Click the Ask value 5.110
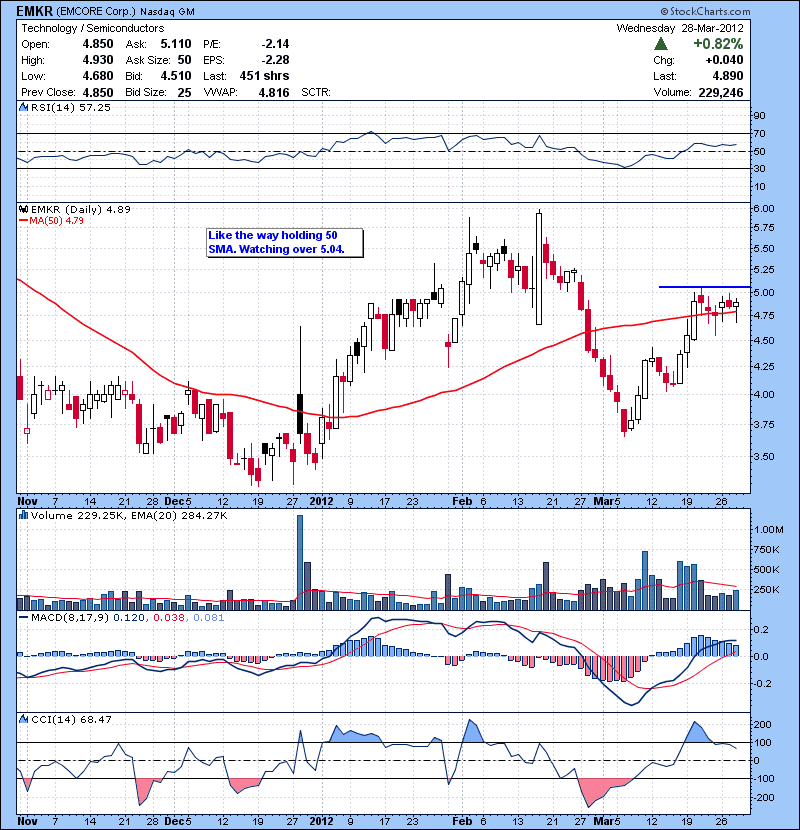Image resolution: width=800 pixels, height=830 pixels. pyautogui.click(x=176, y=44)
